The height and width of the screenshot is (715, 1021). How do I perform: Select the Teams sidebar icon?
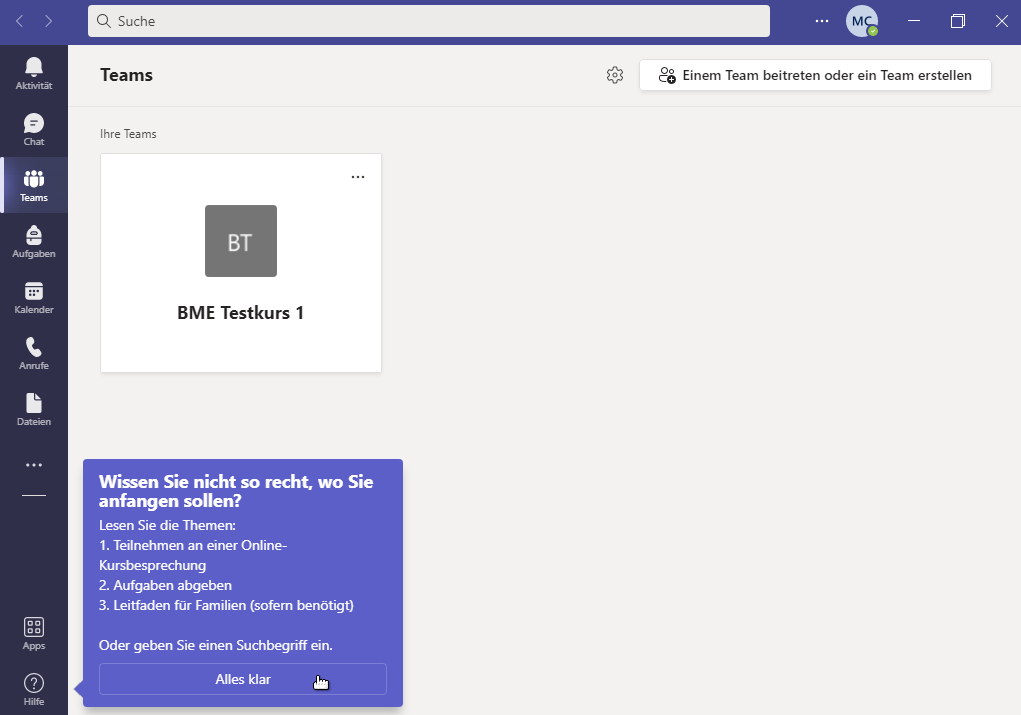tap(34, 185)
